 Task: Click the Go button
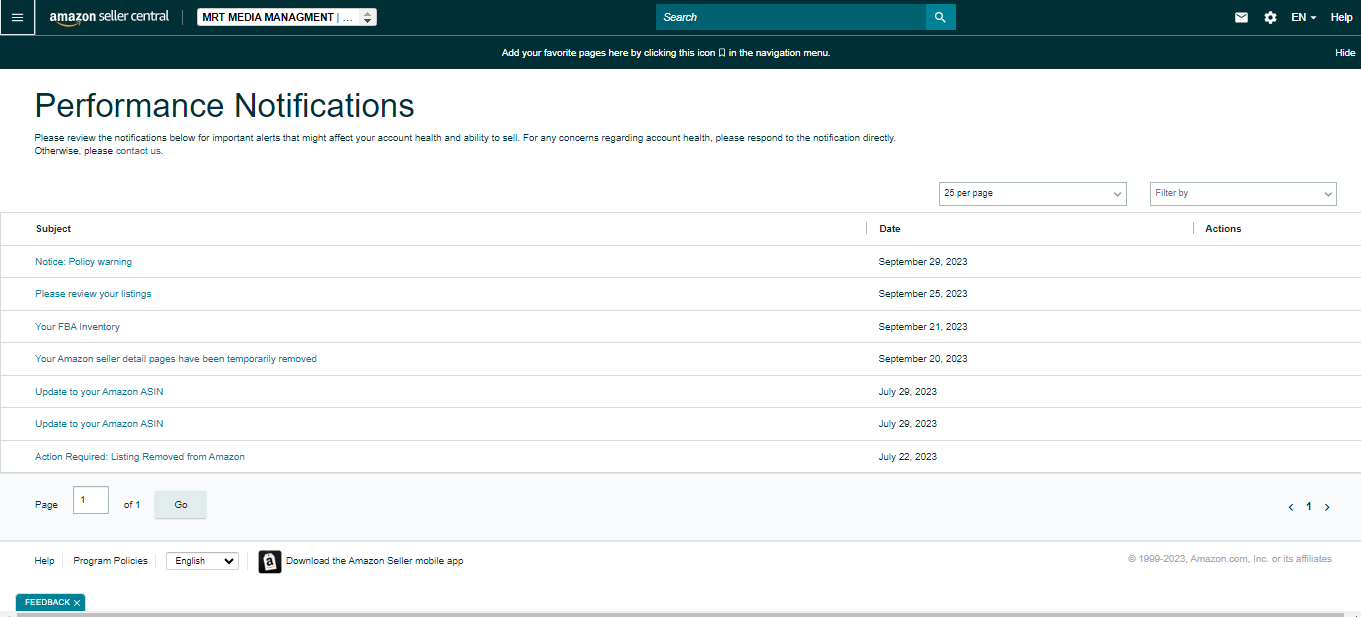tap(181, 505)
